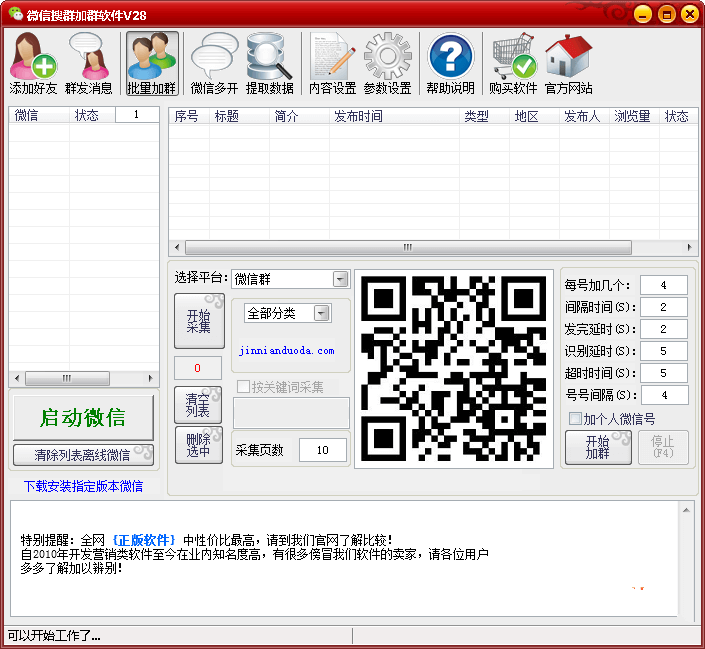Click account list scroll right arrow
Screen dimensions: 705x649
[x=151, y=378]
